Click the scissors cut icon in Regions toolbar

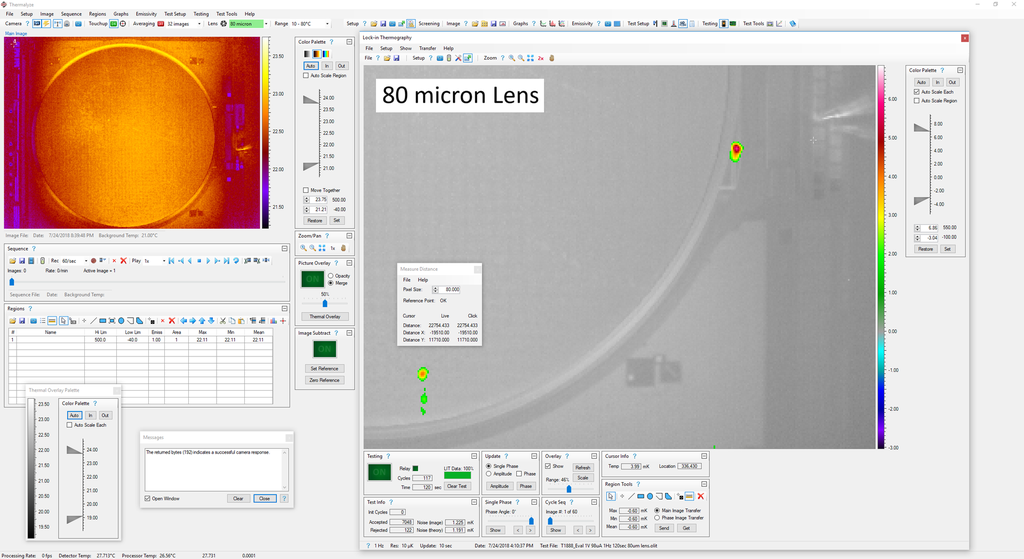[223, 321]
